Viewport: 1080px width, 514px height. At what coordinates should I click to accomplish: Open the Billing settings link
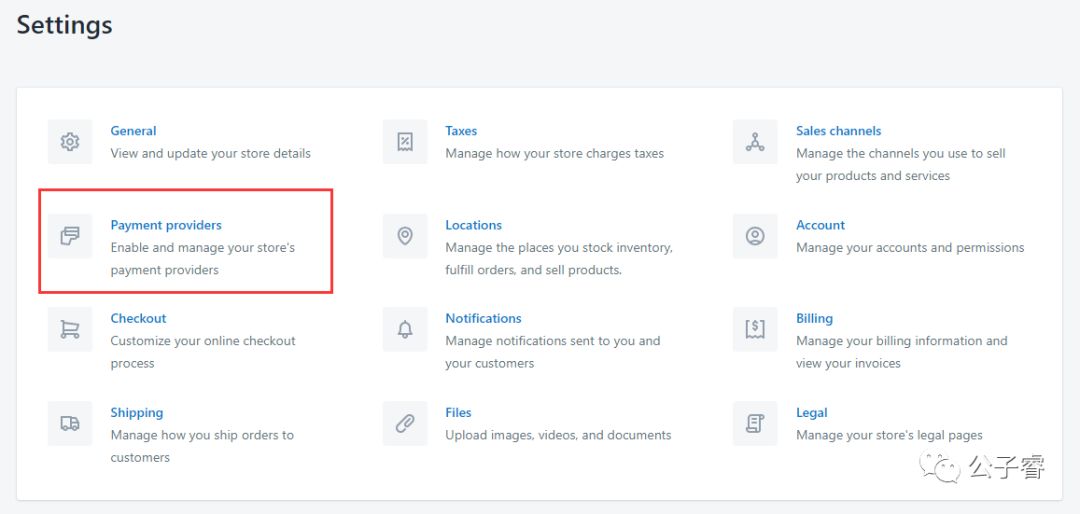click(x=814, y=319)
